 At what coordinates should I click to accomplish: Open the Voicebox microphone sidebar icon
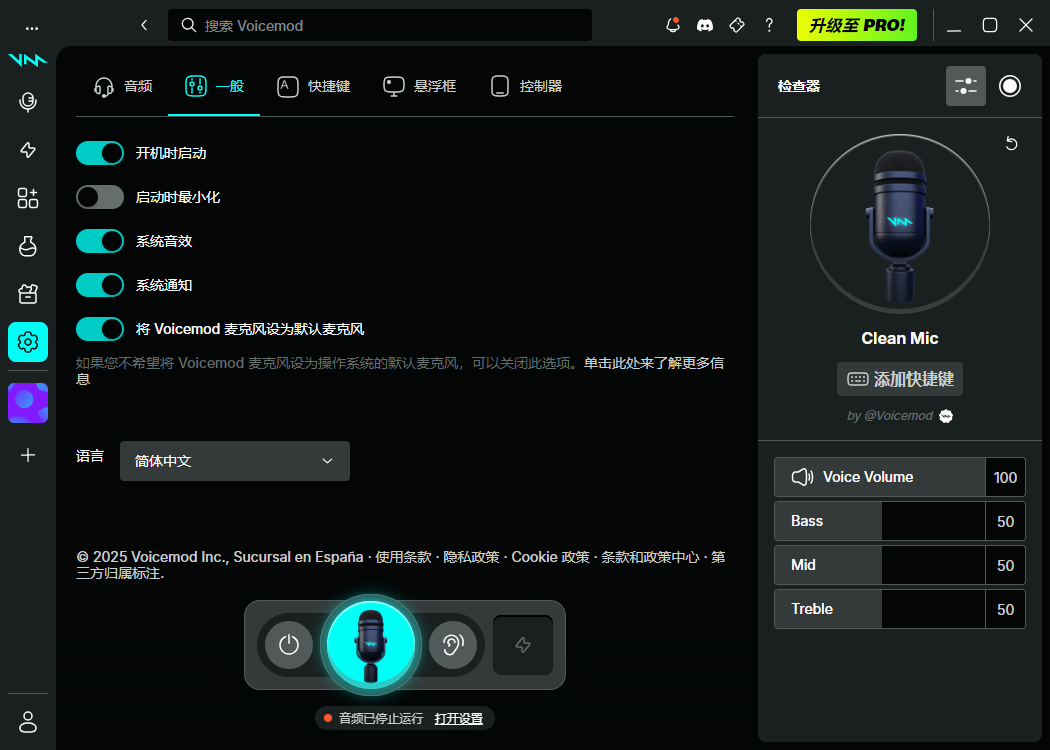[x=27, y=102]
